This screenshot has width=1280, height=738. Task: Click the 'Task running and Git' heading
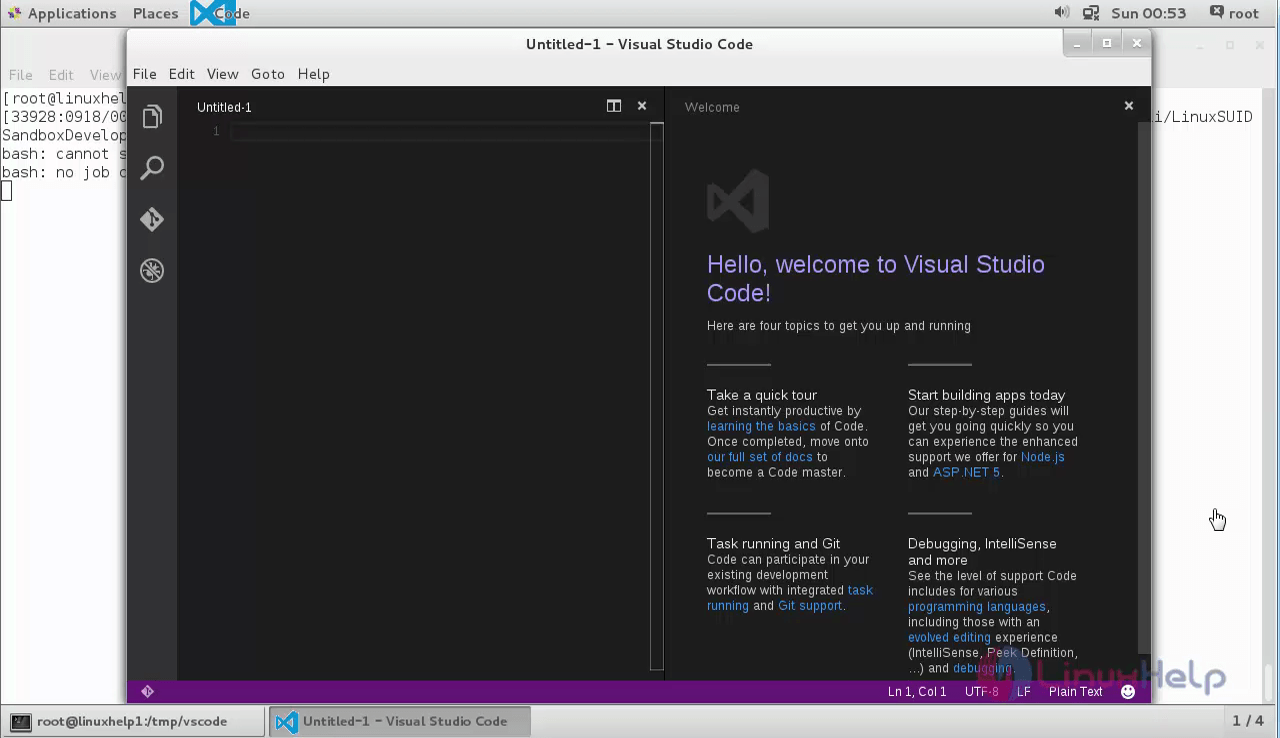774,544
